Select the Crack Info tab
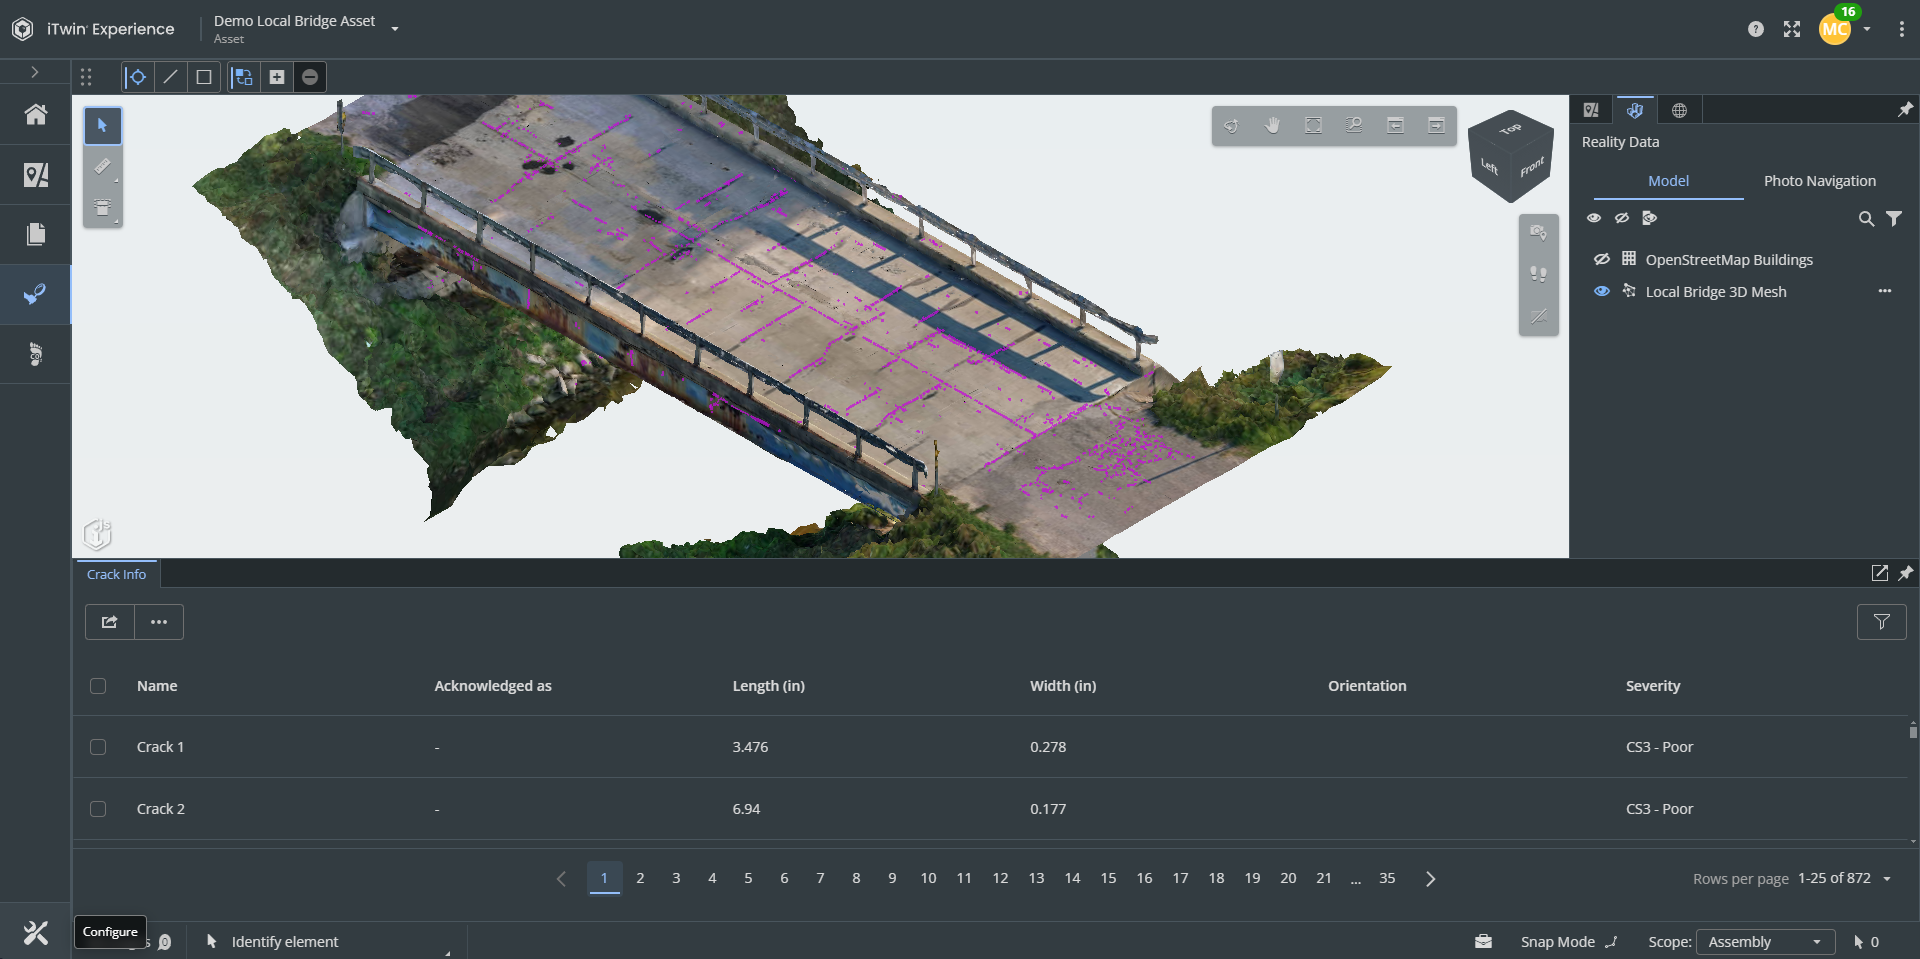 pyautogui.click(x=116, y=574)
